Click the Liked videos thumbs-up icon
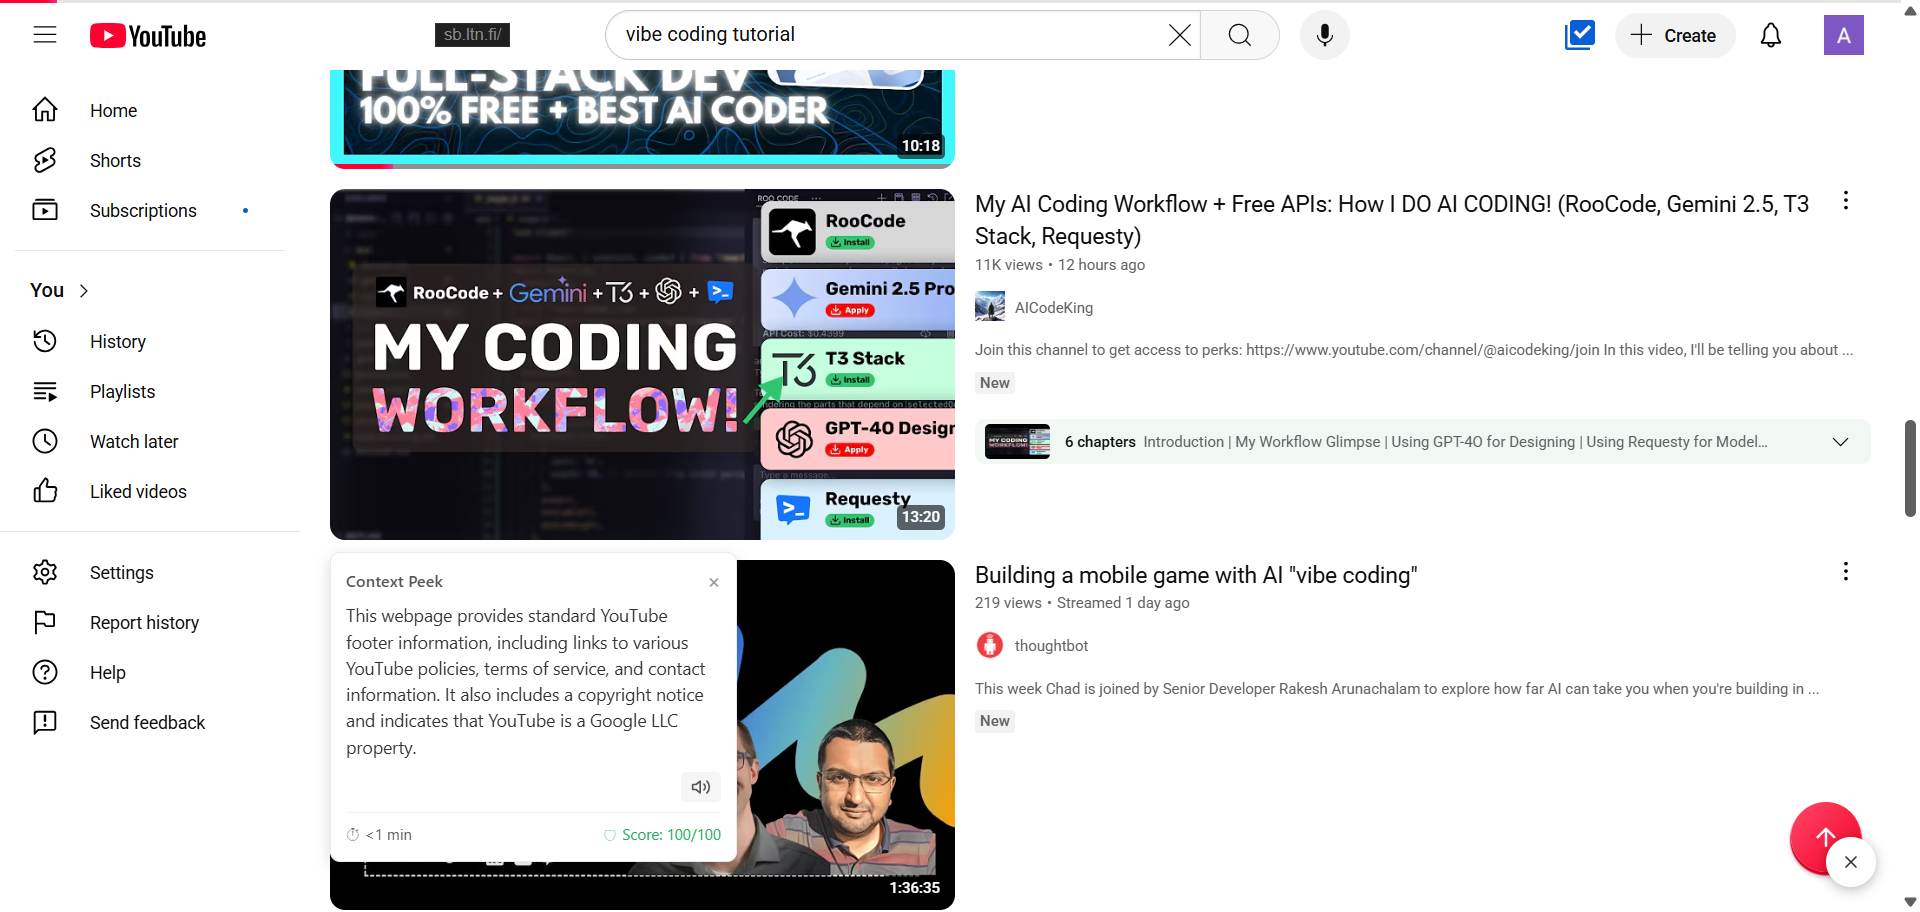Image resolution: width=1920 pixels, height=912 pixels. pyautogui.click(x=45, y=491)
